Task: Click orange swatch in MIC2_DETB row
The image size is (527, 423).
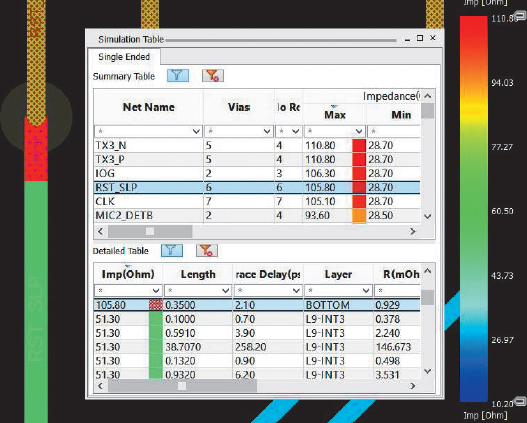Action: point(359,216)
